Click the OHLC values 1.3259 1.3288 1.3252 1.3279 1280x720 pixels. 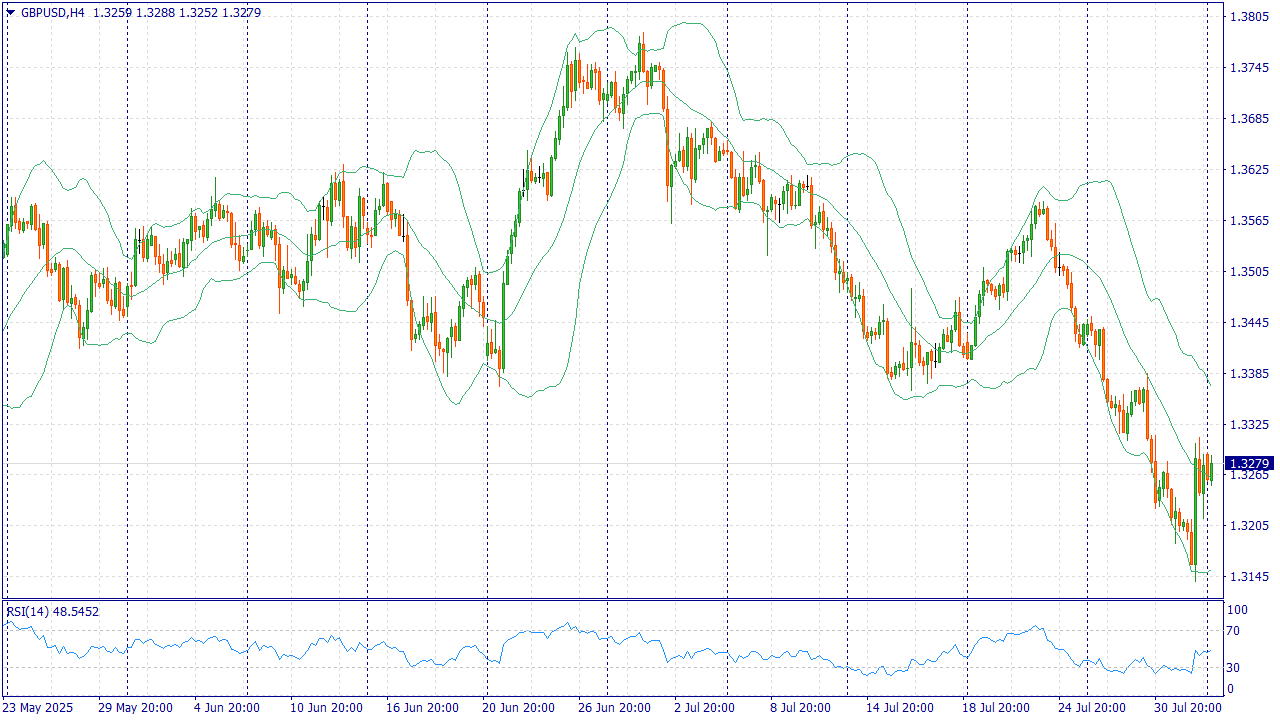pyautogui.click(x=177, y=12)
